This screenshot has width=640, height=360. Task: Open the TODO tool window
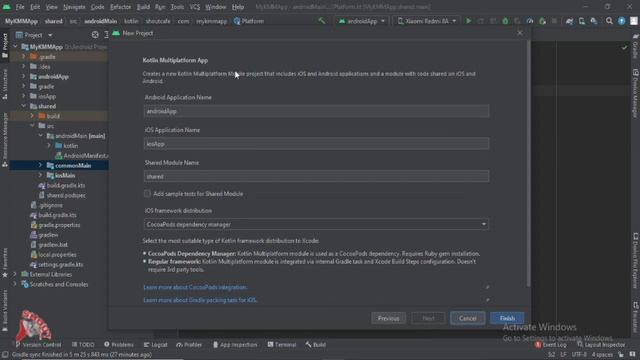(83, 344)
